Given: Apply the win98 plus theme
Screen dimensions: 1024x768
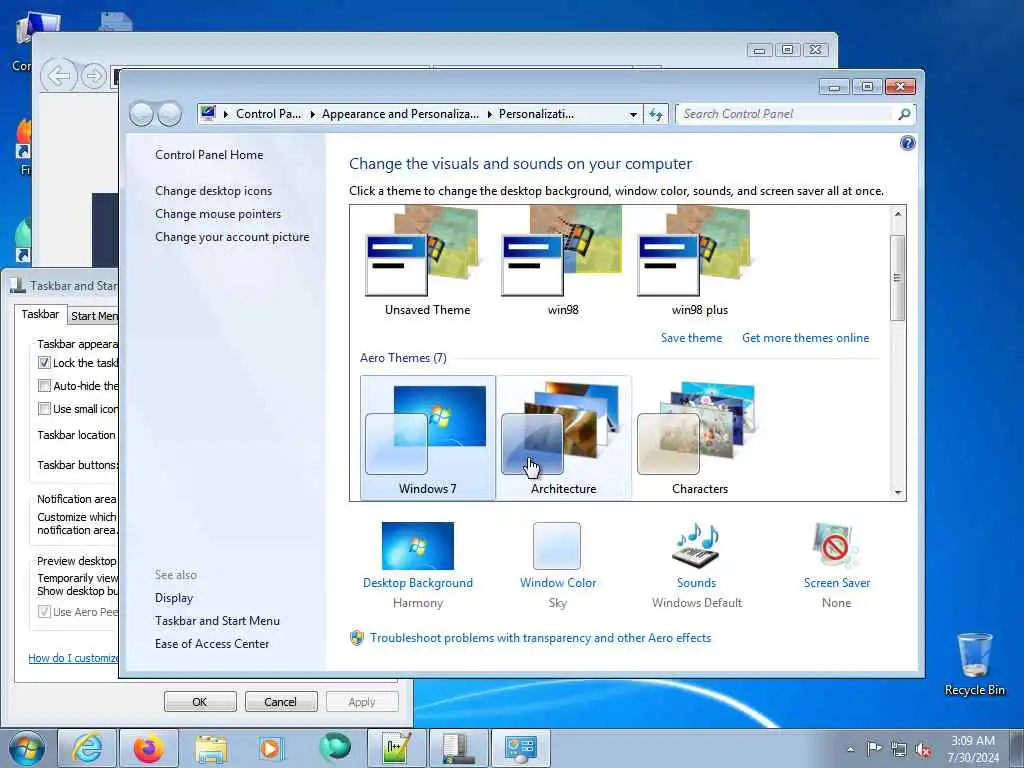Looking at the screenshot, I should pyautogui.click(x=699, y=262).
